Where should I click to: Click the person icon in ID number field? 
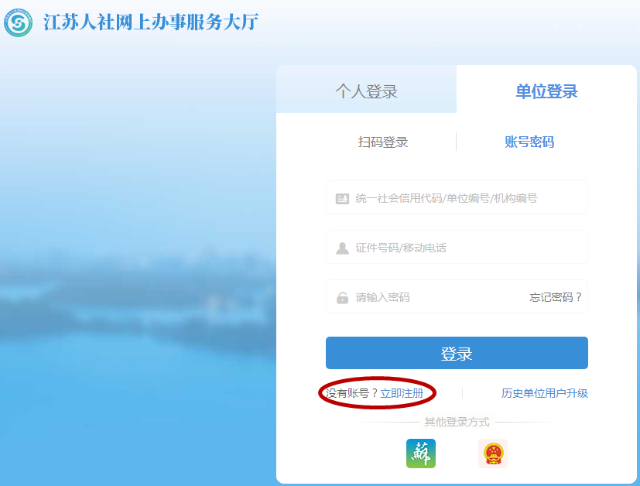pyautogui.click(x=342, y=248)
